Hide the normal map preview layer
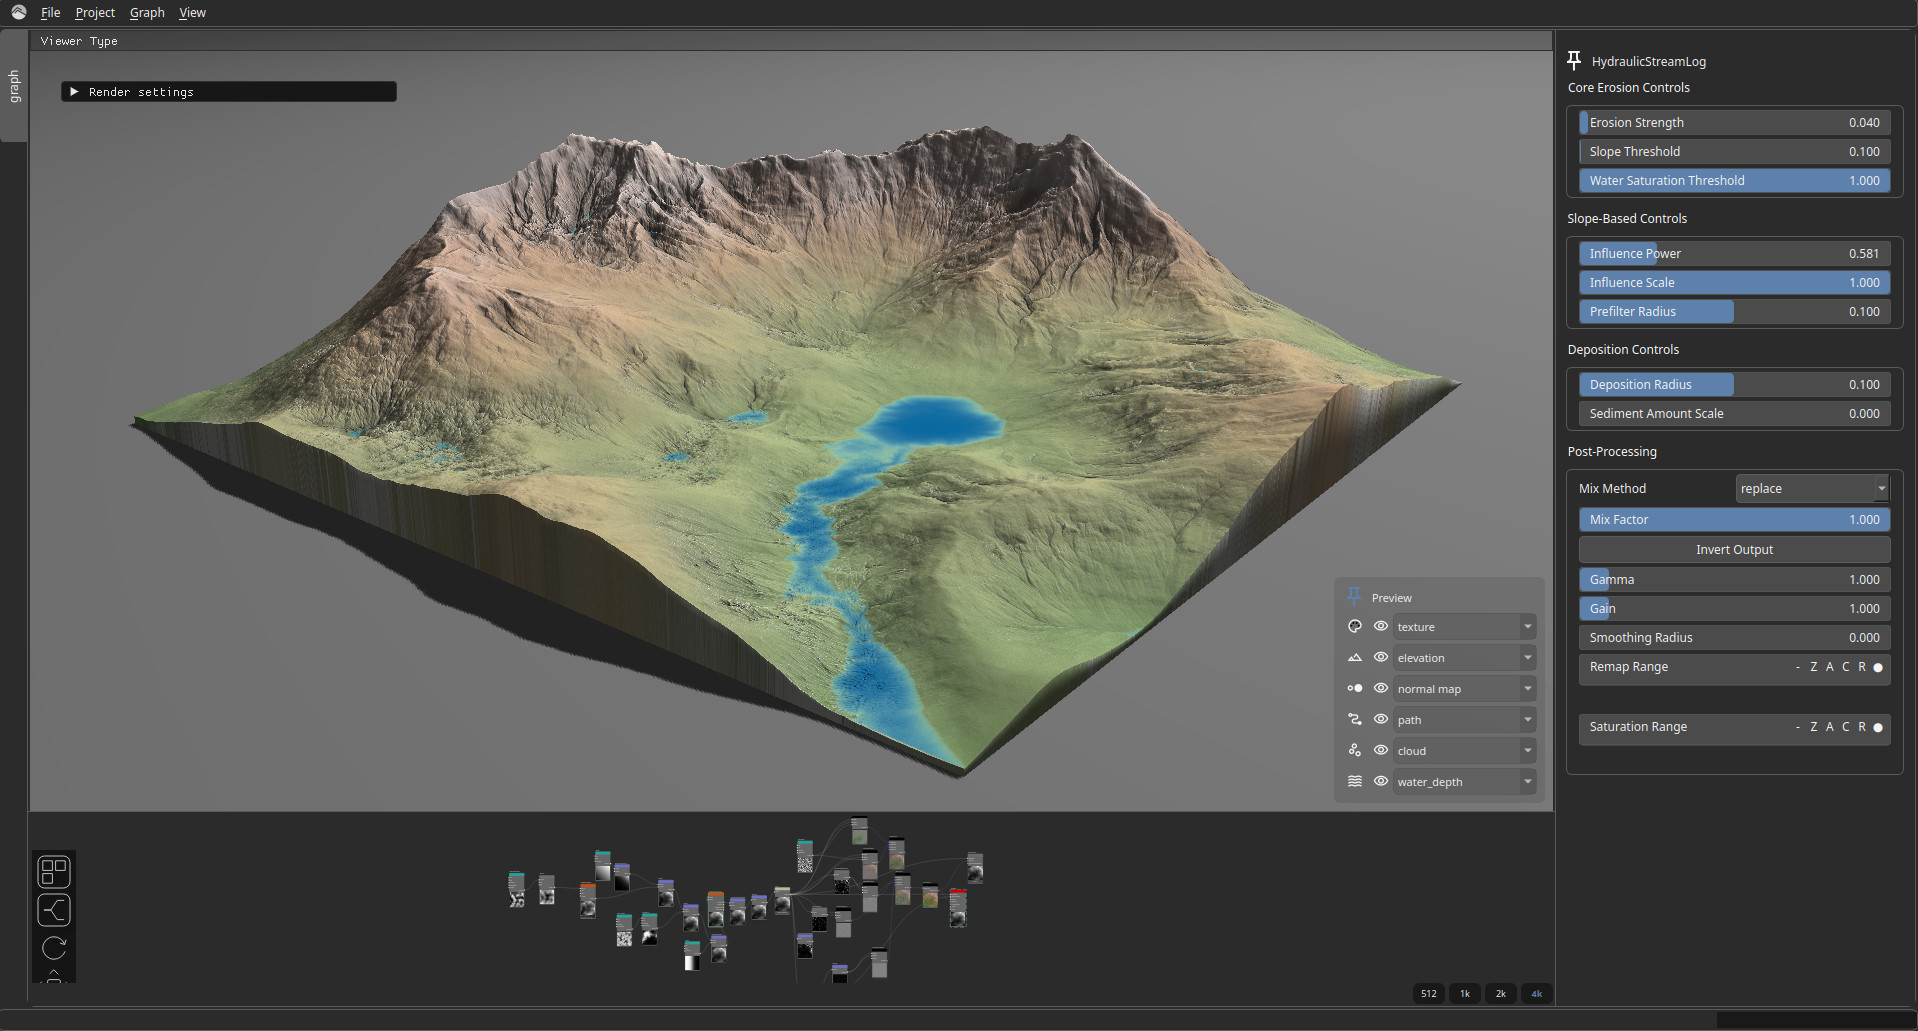 pyautogui.click(x=1381, y=689)
